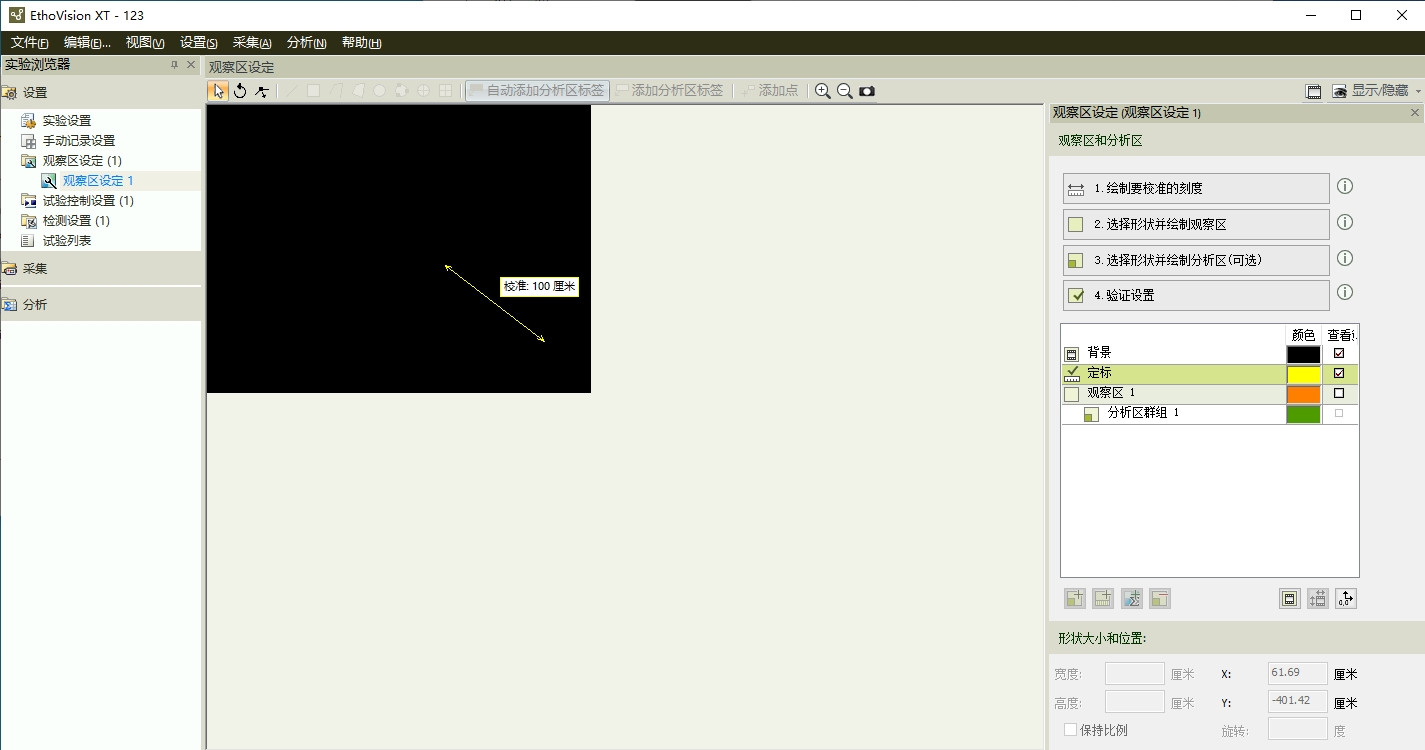Viewport: 1425px width, 750px height.
Task: Click the background image film icon
Action: [x=1290, y=598]
